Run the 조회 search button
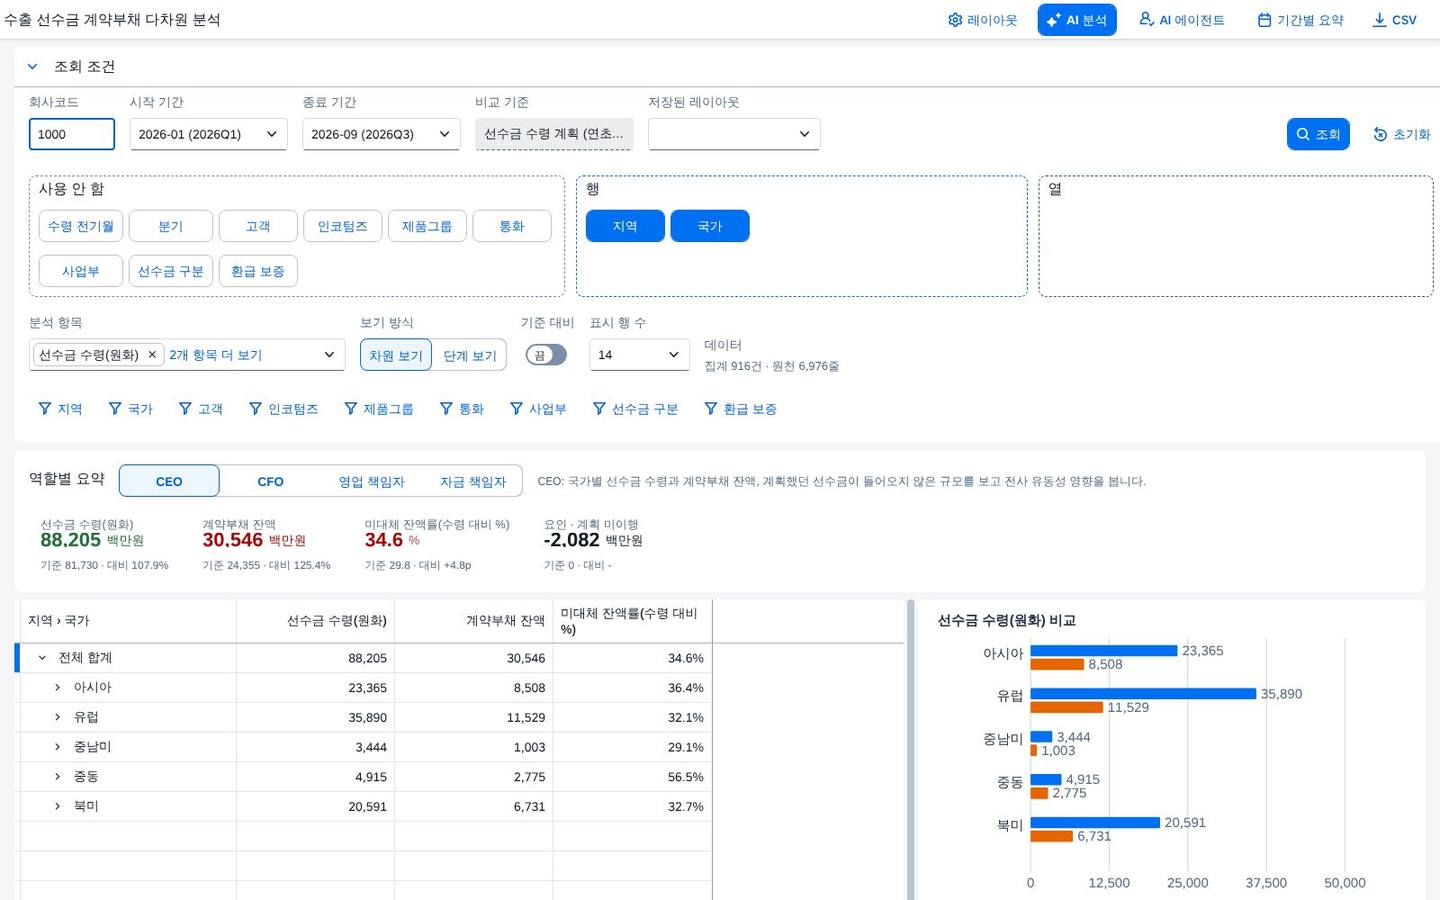Viewport: 1440px width, 900px height. coord(1318,134)
